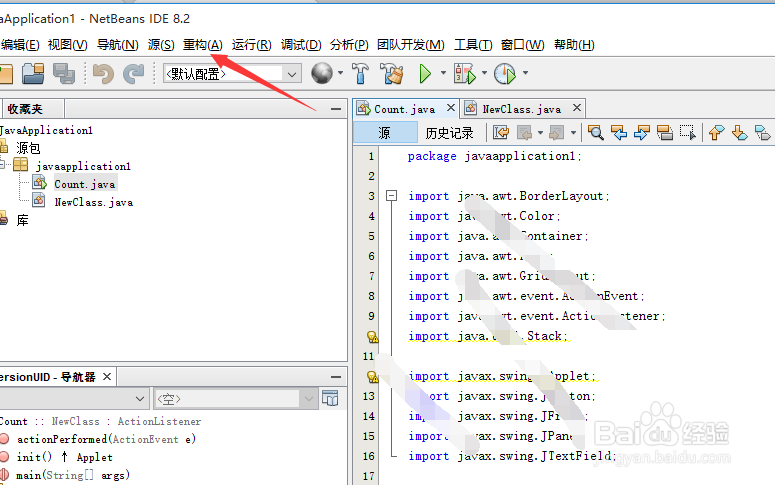
Task: Open the 帮助(H) menu
Action: pyautogui.click(x=574, y=45)
